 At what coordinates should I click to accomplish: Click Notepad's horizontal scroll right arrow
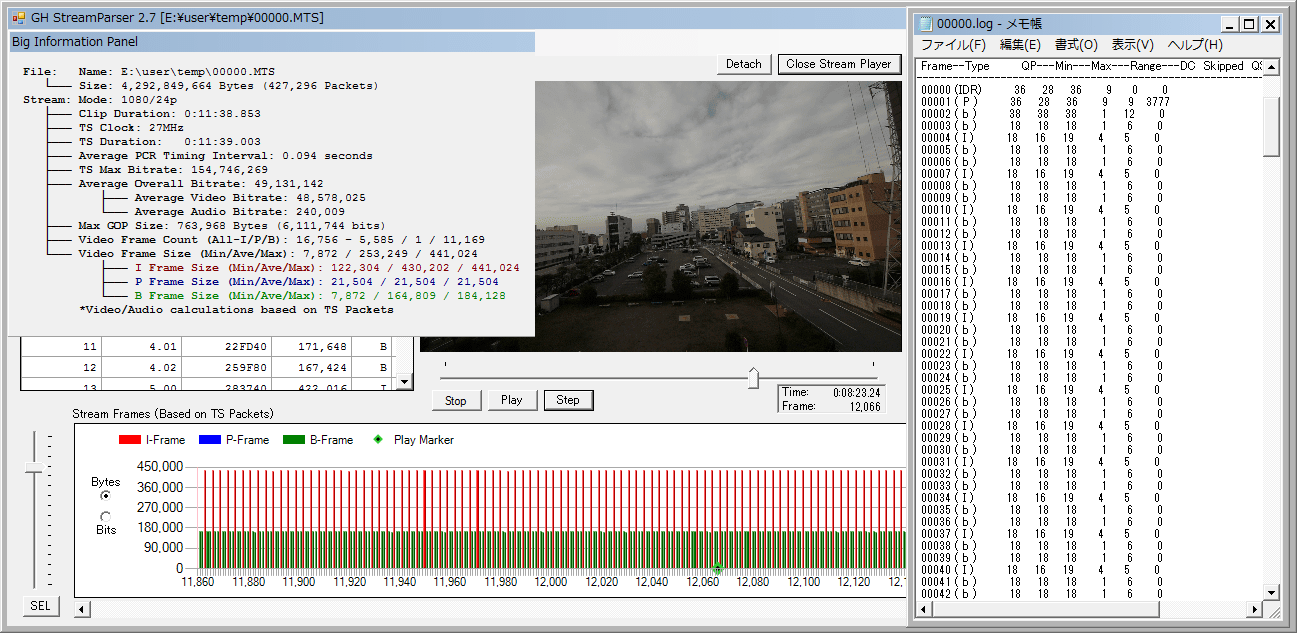[x=1255, y=610]
